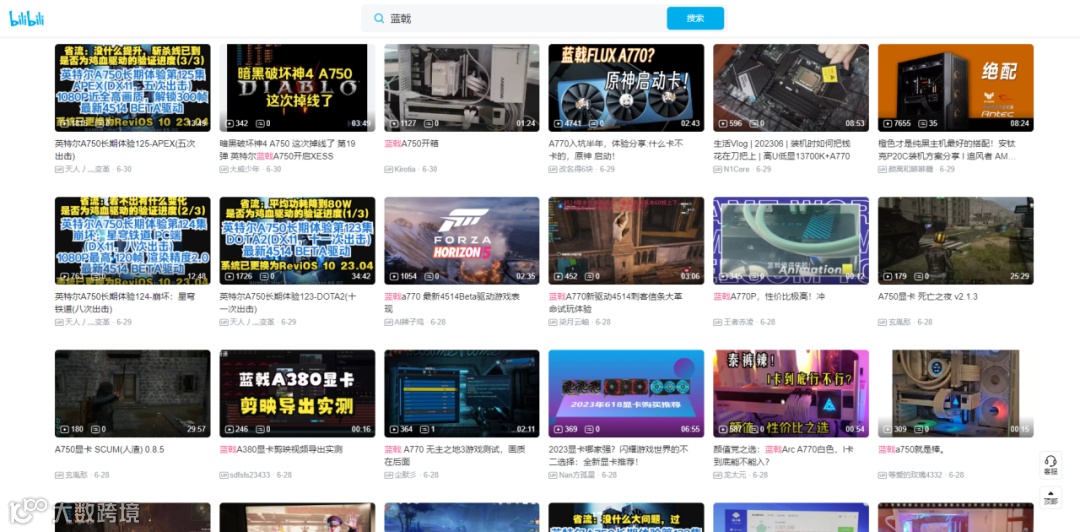Click the UP badge beside N1Core
Screen dimensions: 1080x532
click(x=718, y=169)
